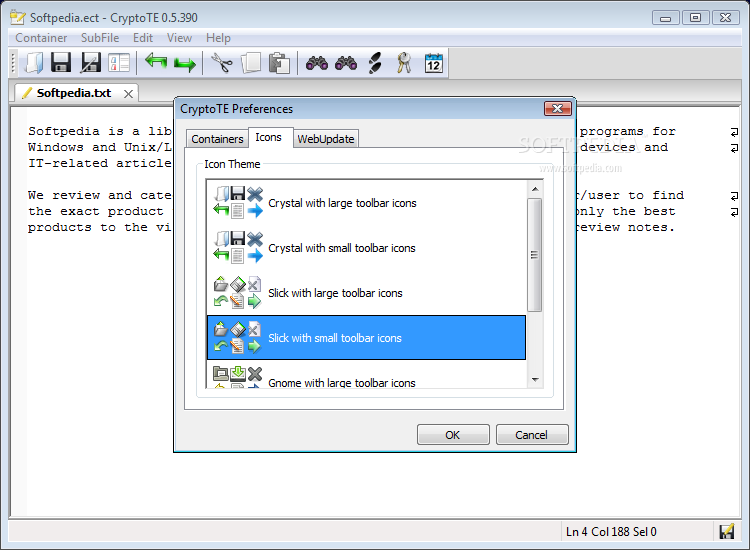Minimize the CryptoTE main window

coord(665,18)
